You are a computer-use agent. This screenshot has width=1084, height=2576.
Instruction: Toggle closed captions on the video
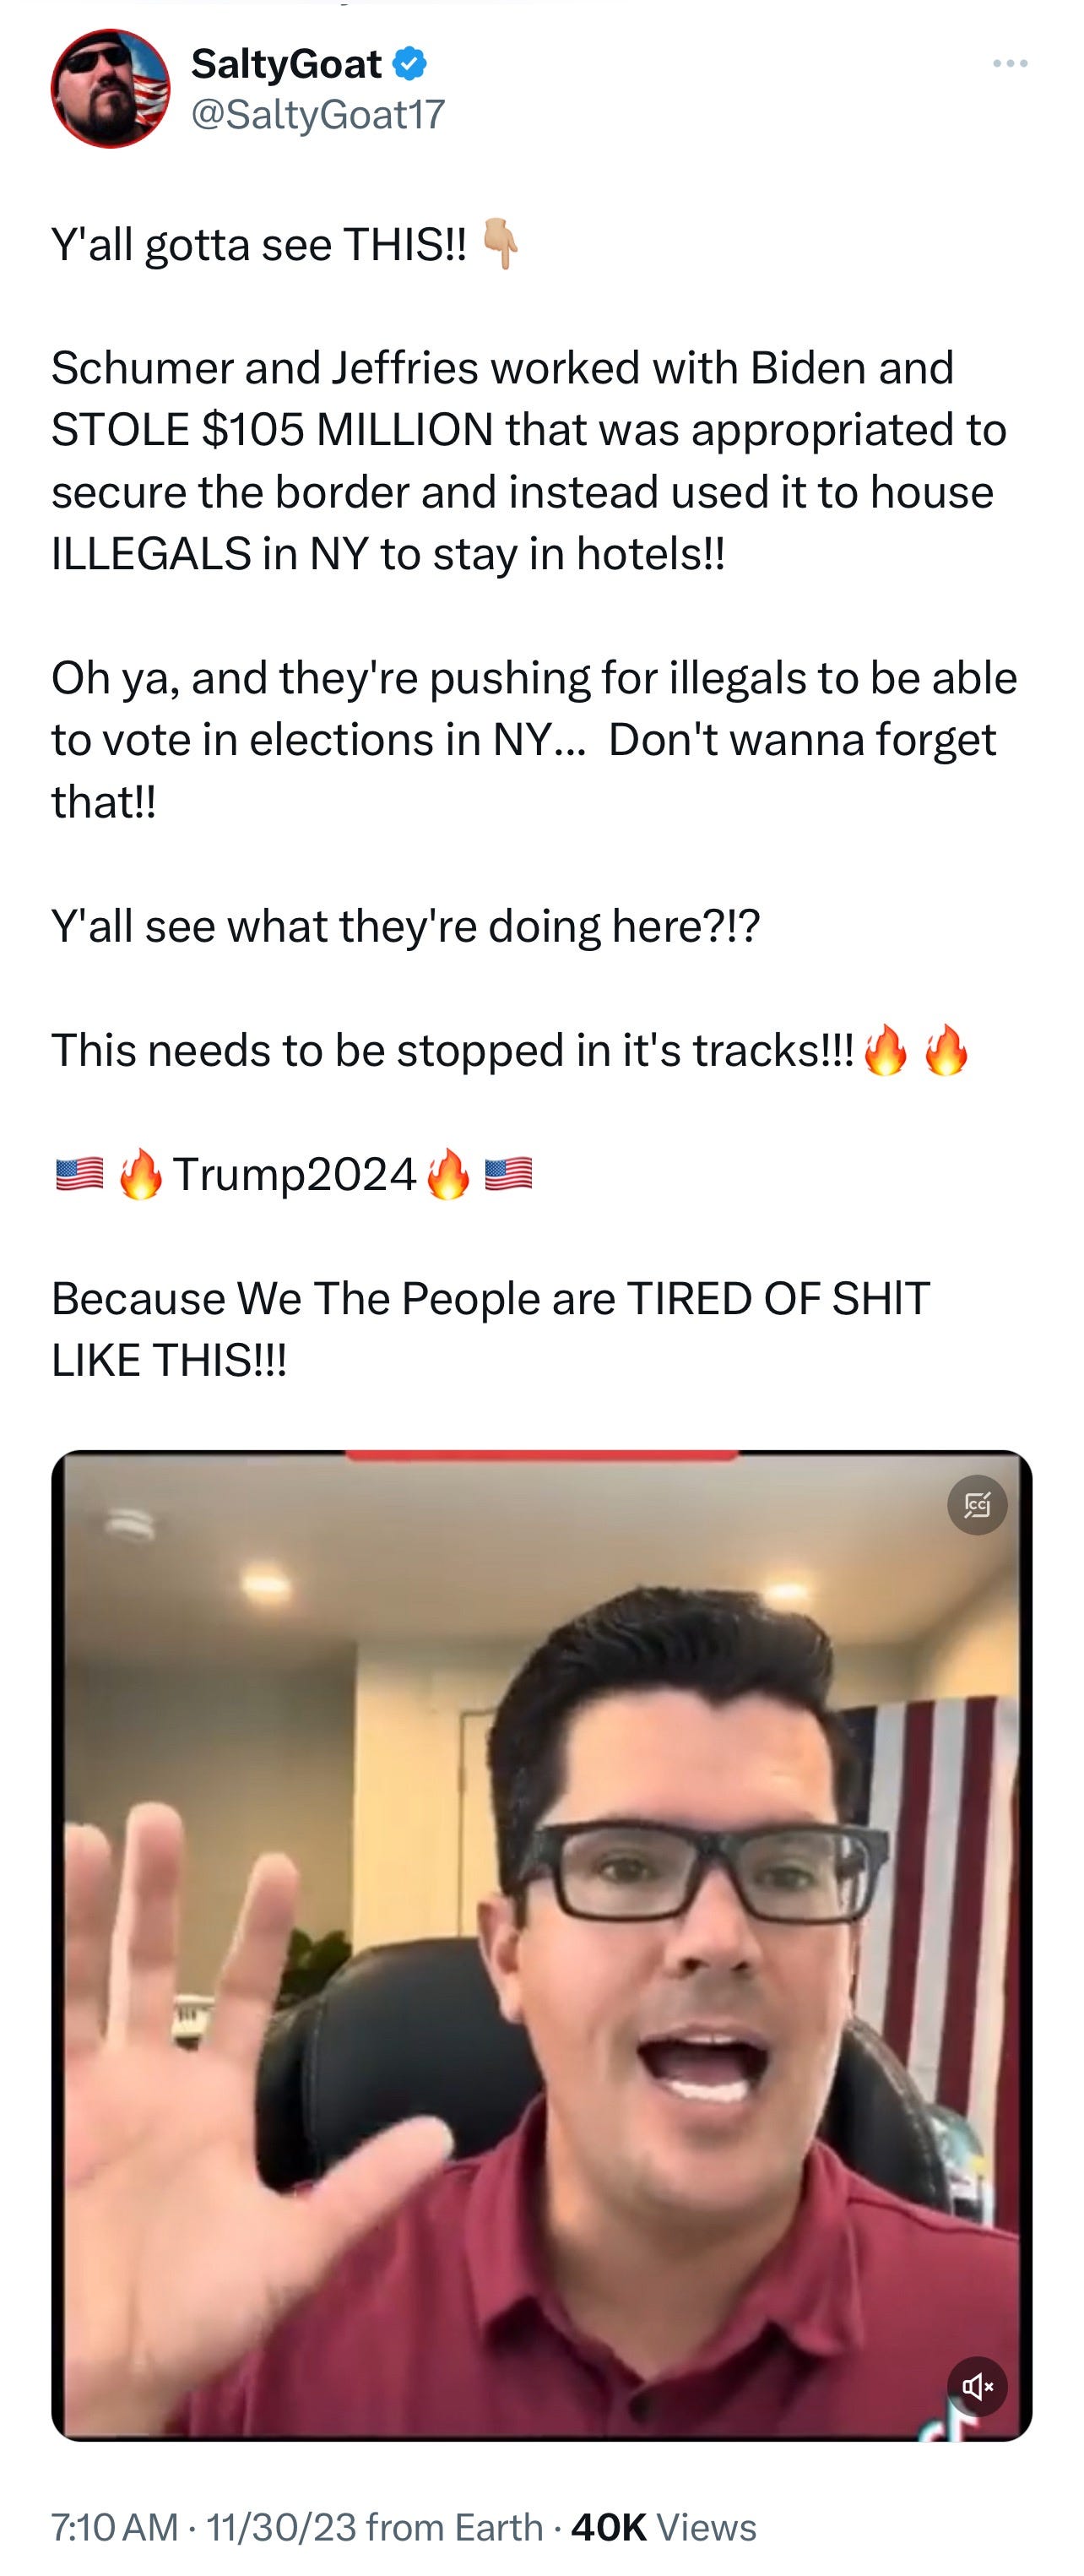(x=977, y=1505)
